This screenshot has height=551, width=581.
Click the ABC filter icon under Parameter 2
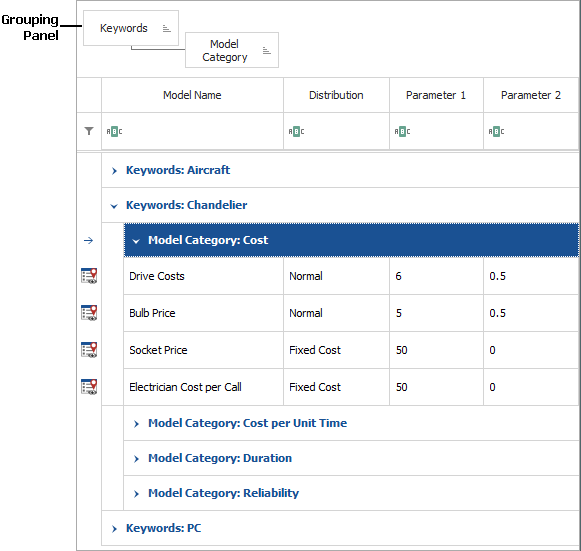point(497,132)
